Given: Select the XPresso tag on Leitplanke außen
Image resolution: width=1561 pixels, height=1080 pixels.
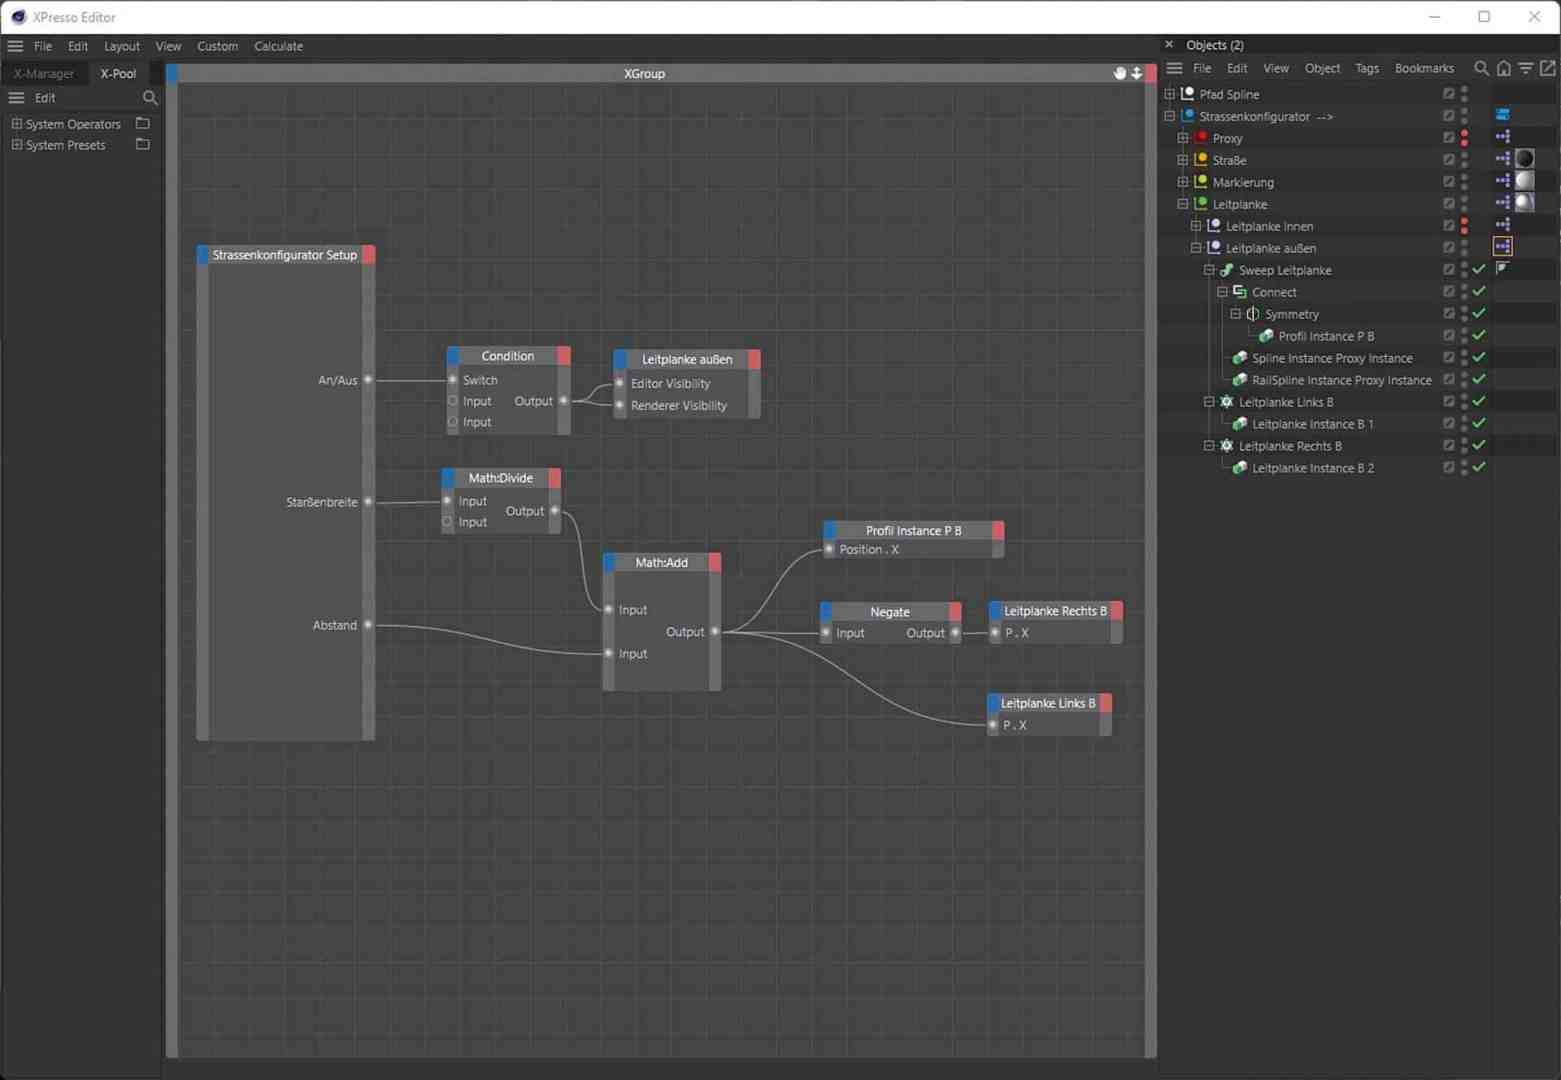Looking at the screenshot, I should [1503, 246].
